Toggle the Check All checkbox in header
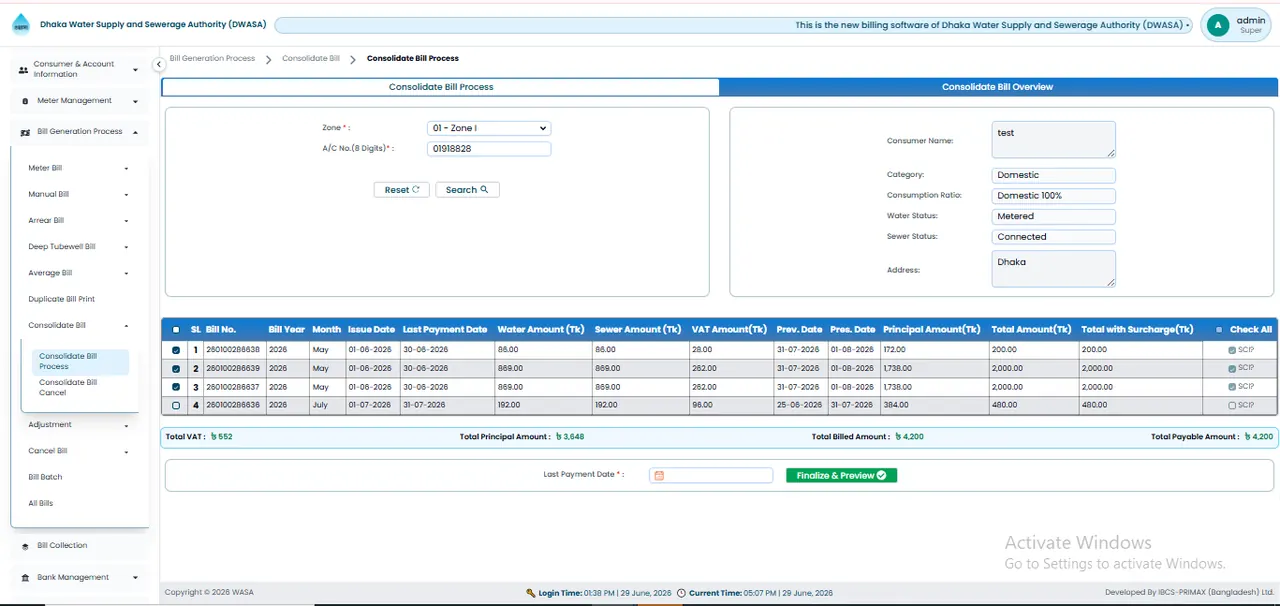This screenshot has width=1280, height=606. (x=1219, y=330)
